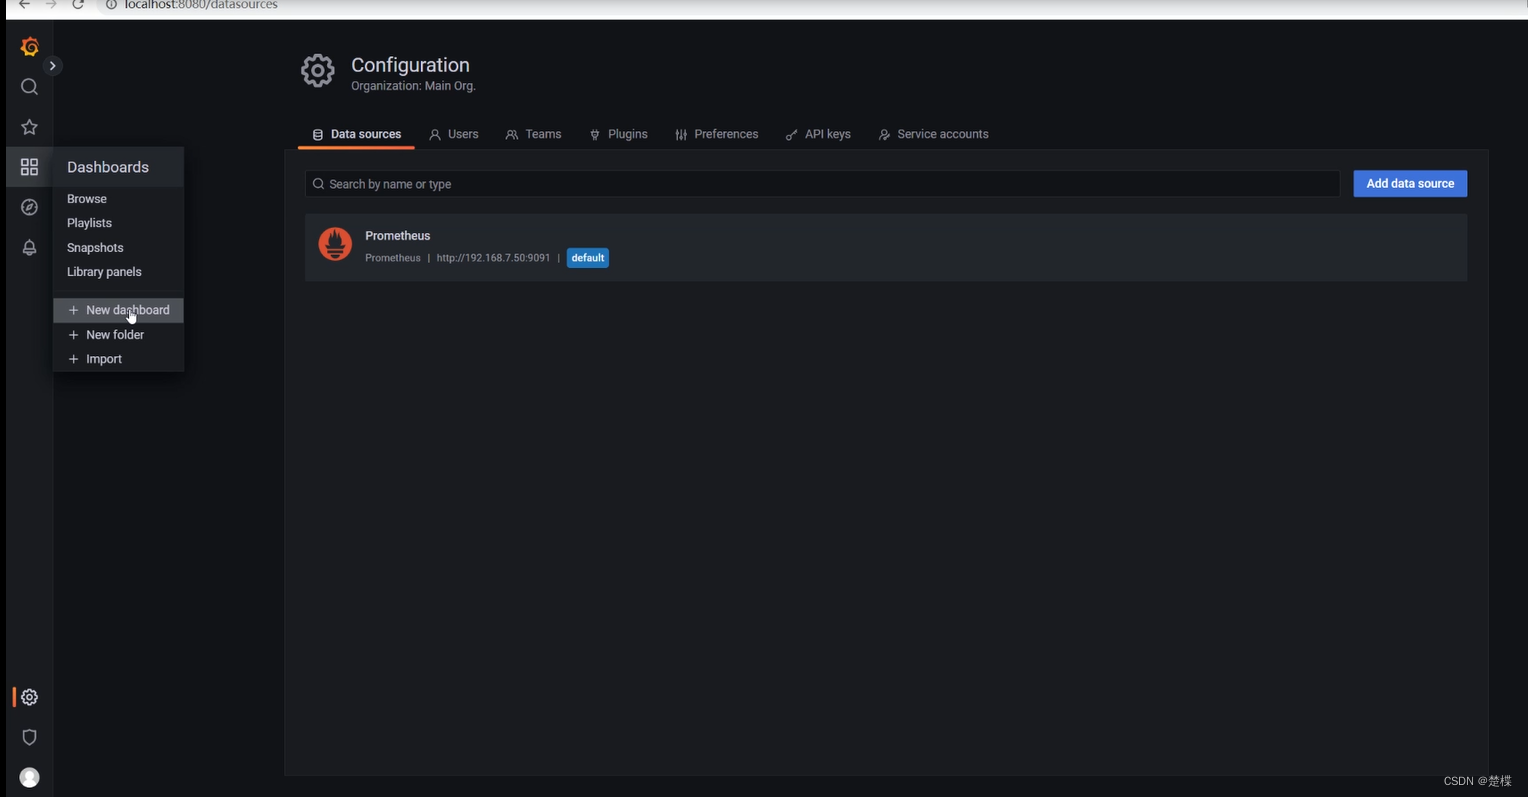Click the Prometheus flame logo
Screen dimensions: 1528x797
click(335, 244)
